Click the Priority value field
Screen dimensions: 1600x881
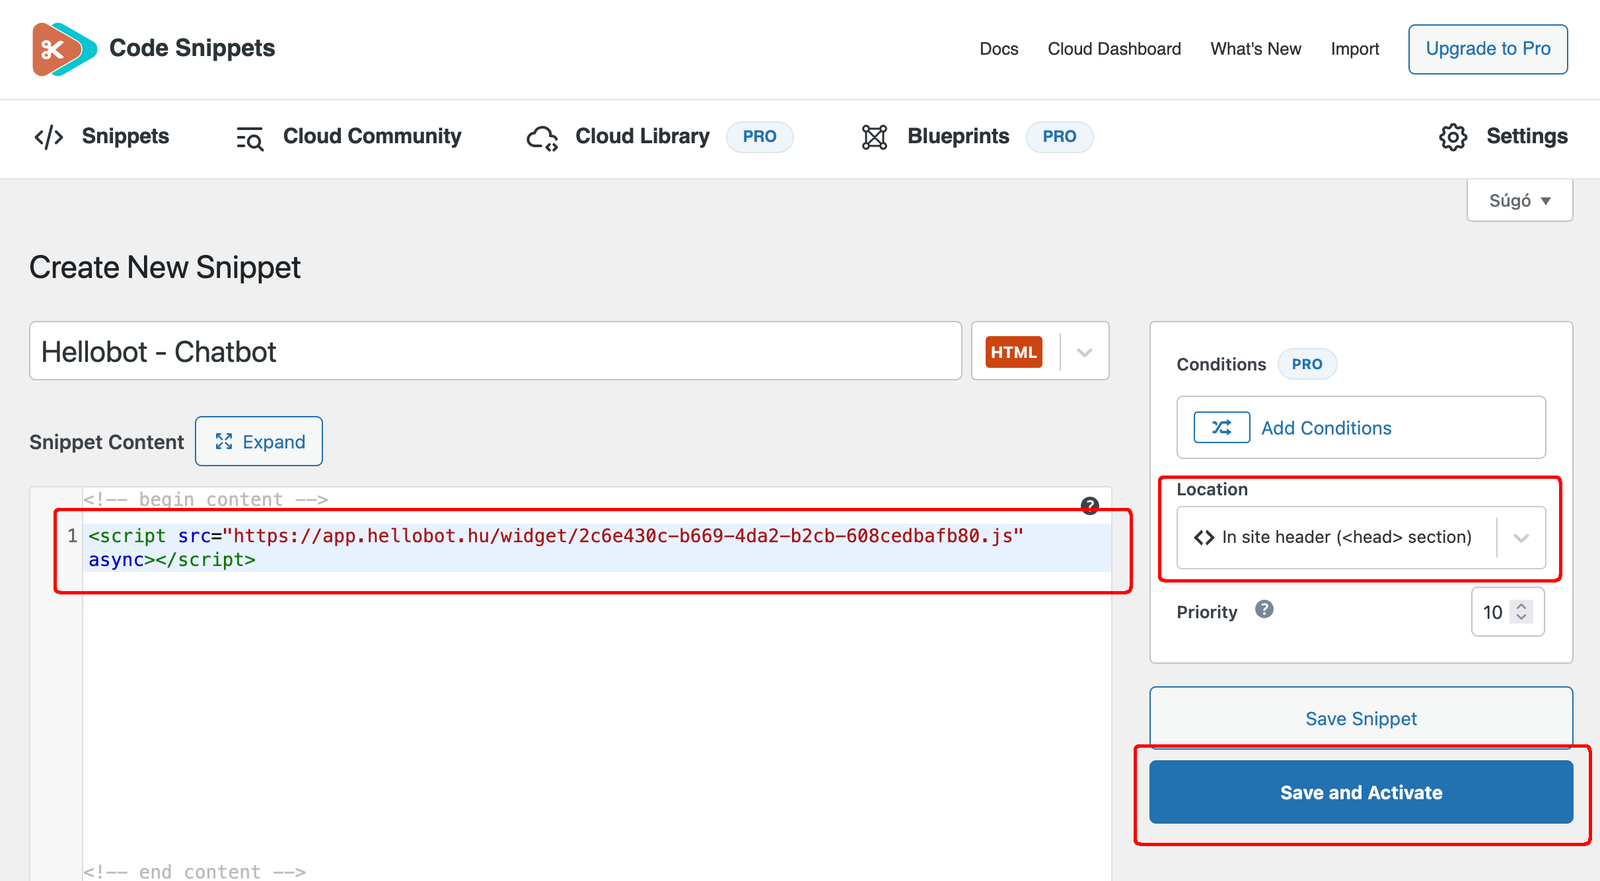coord(1508,612)
